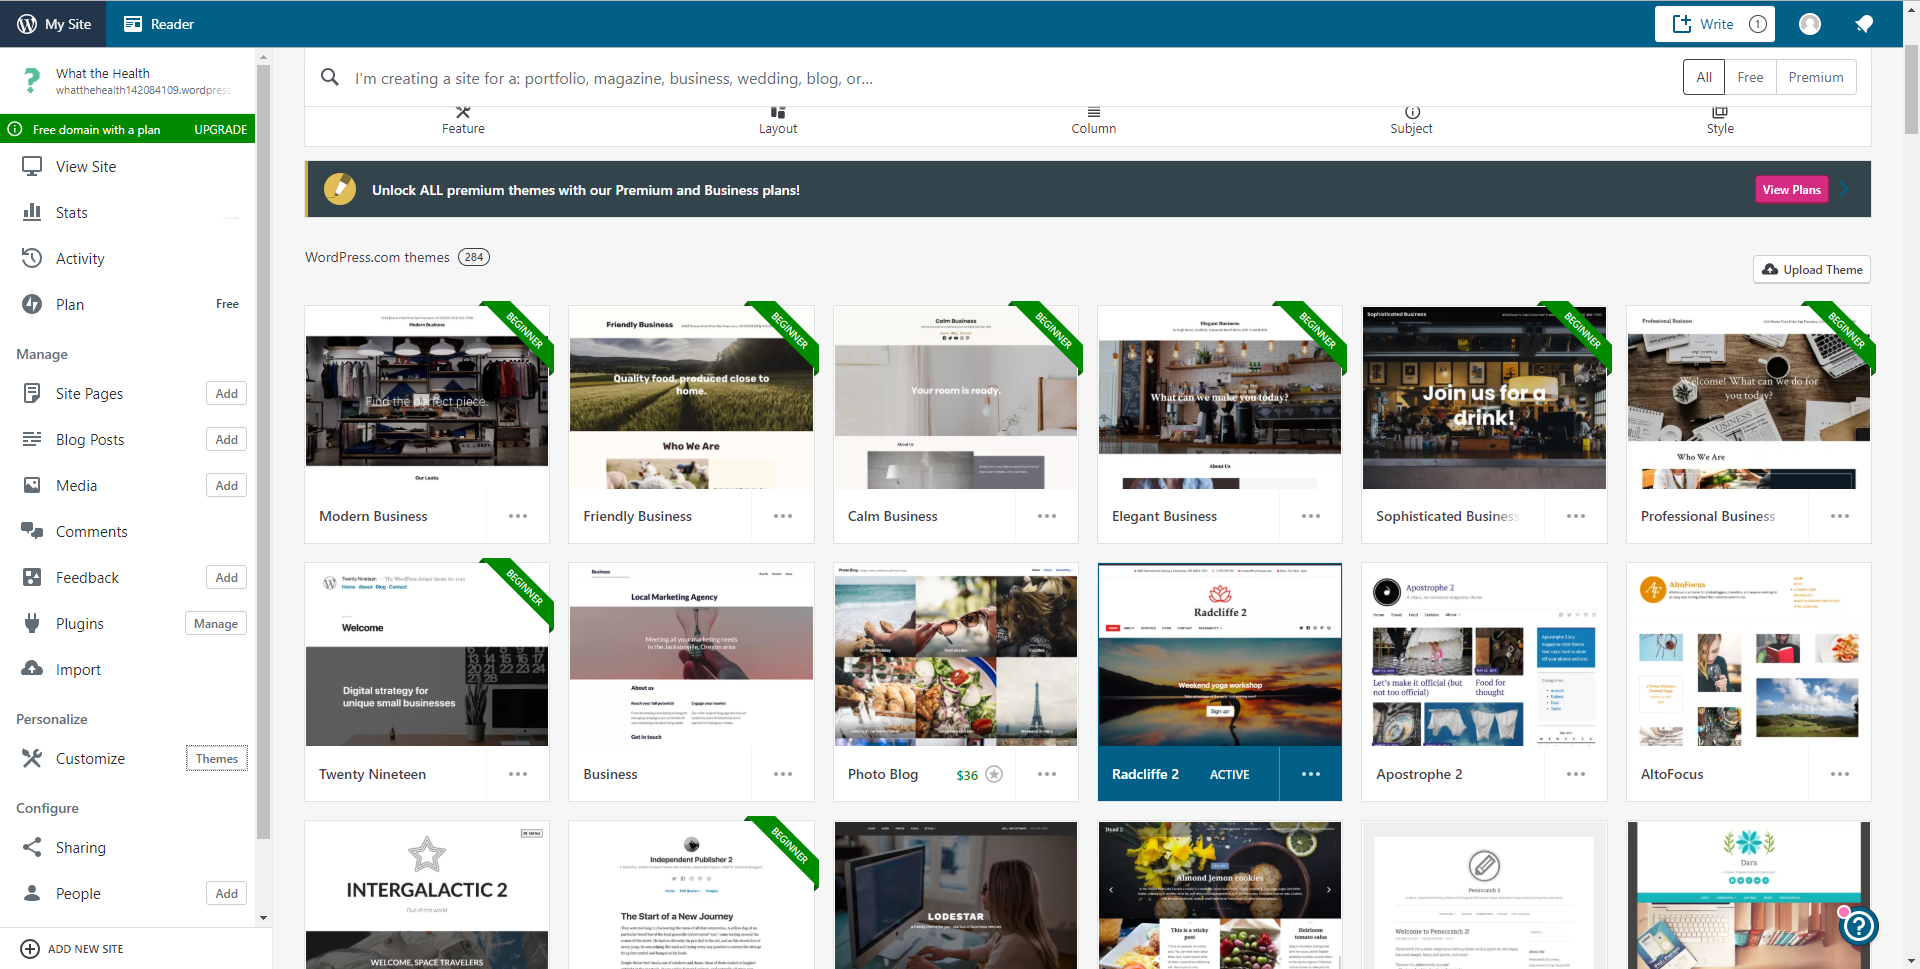1920x969 pixels.
Task: Open more options for Calm Business theme
Action: click(1047, 516)
